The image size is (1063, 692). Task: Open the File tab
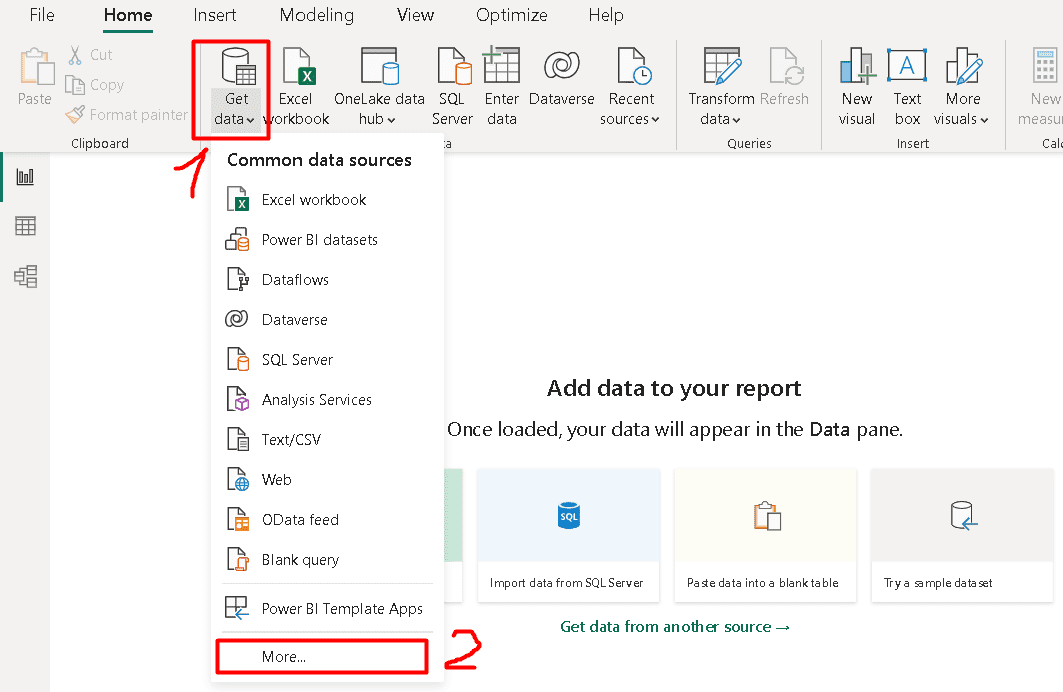(42, 15)
